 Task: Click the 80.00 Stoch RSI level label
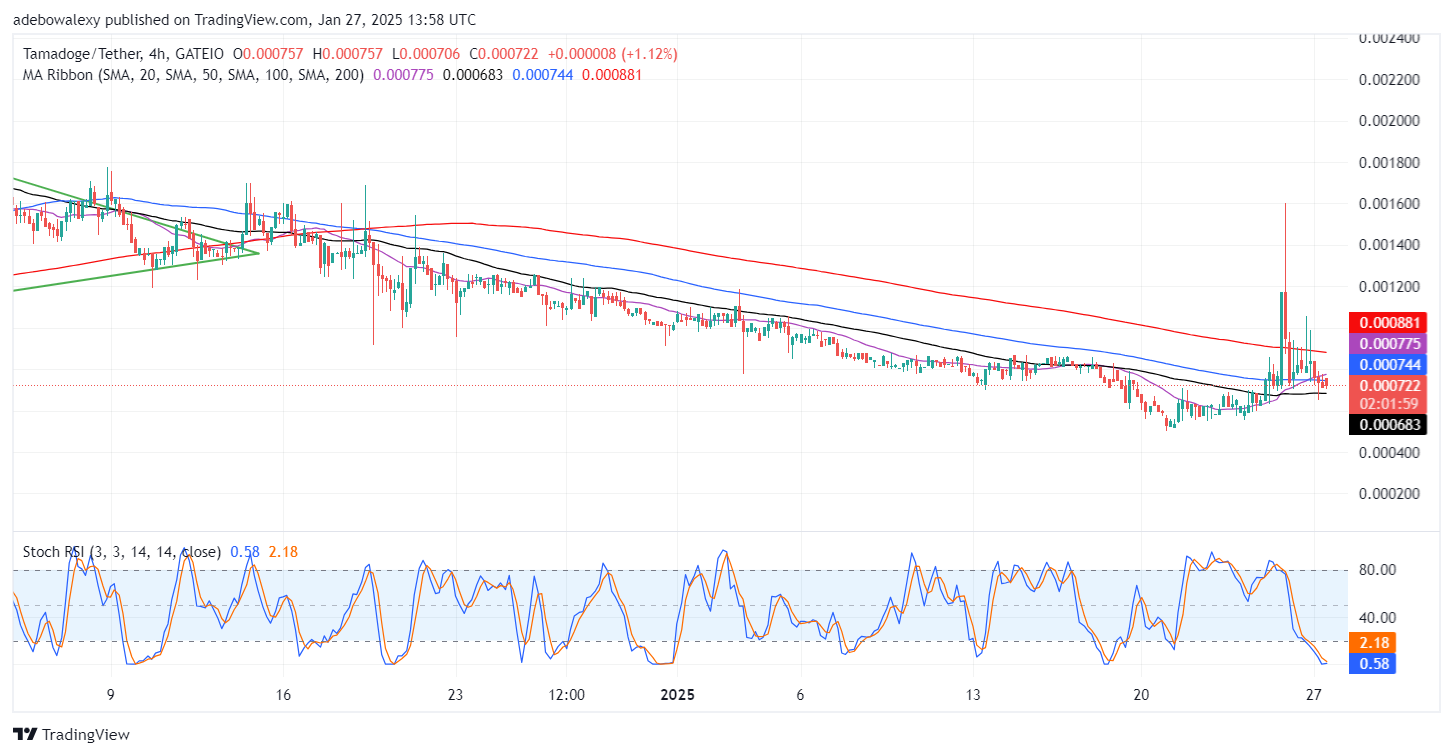[1377, 570]
